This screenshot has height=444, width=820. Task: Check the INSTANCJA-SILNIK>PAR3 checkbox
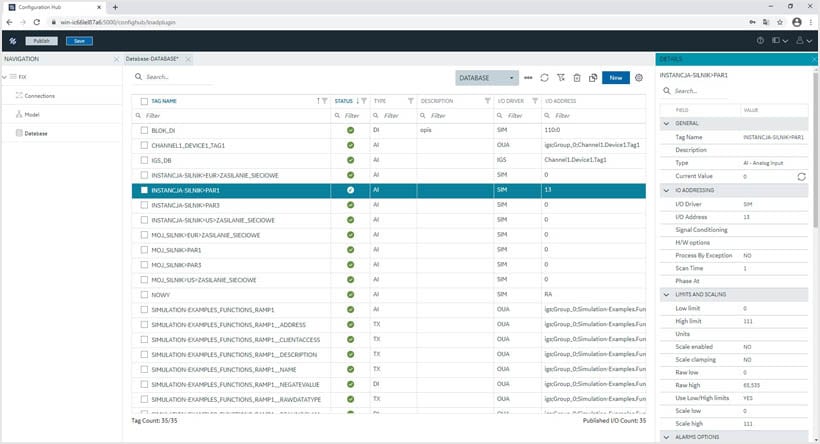tap(144, 206)
